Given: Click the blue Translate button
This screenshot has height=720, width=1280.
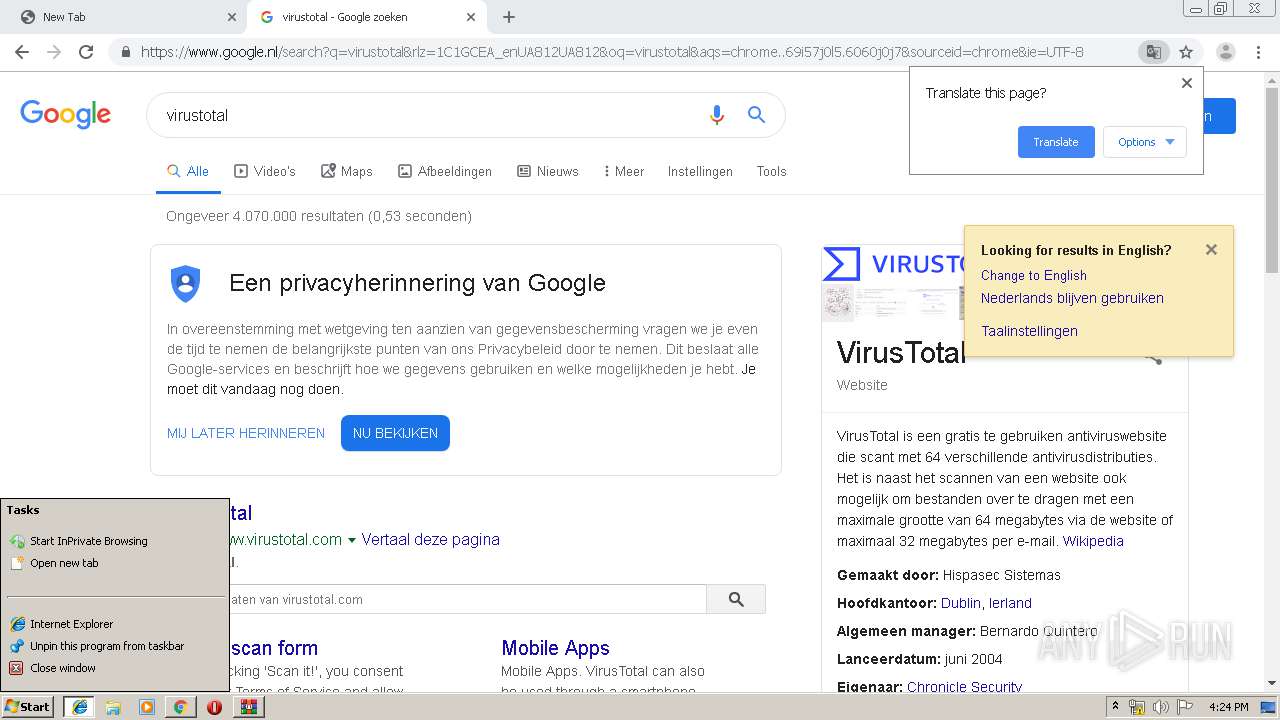Looking at the screenshot, I should click(x=1056, y=142).
